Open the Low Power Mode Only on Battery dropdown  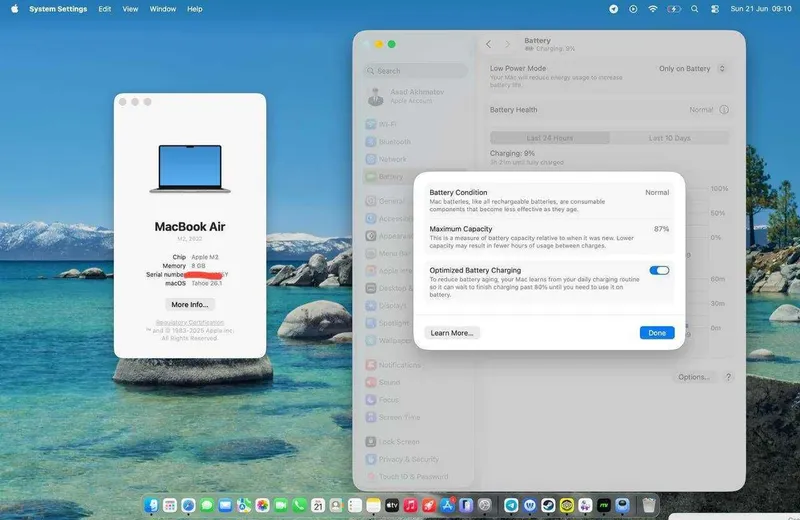pyautogui.click(x=692, y=68)
